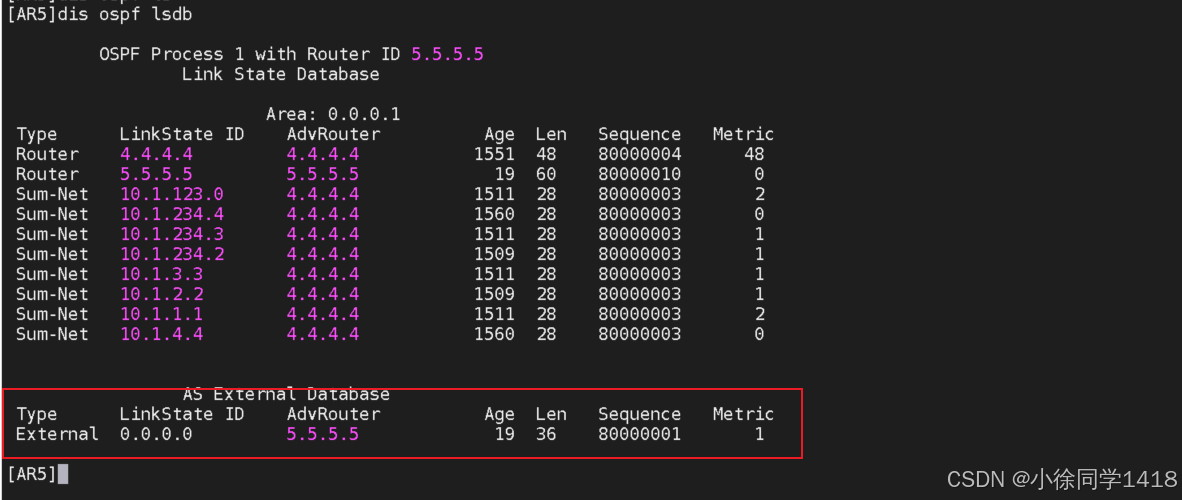Click the Len value 36 in the External row
The height and width of the screenshot is (500, 1182).
click(546, 434)
